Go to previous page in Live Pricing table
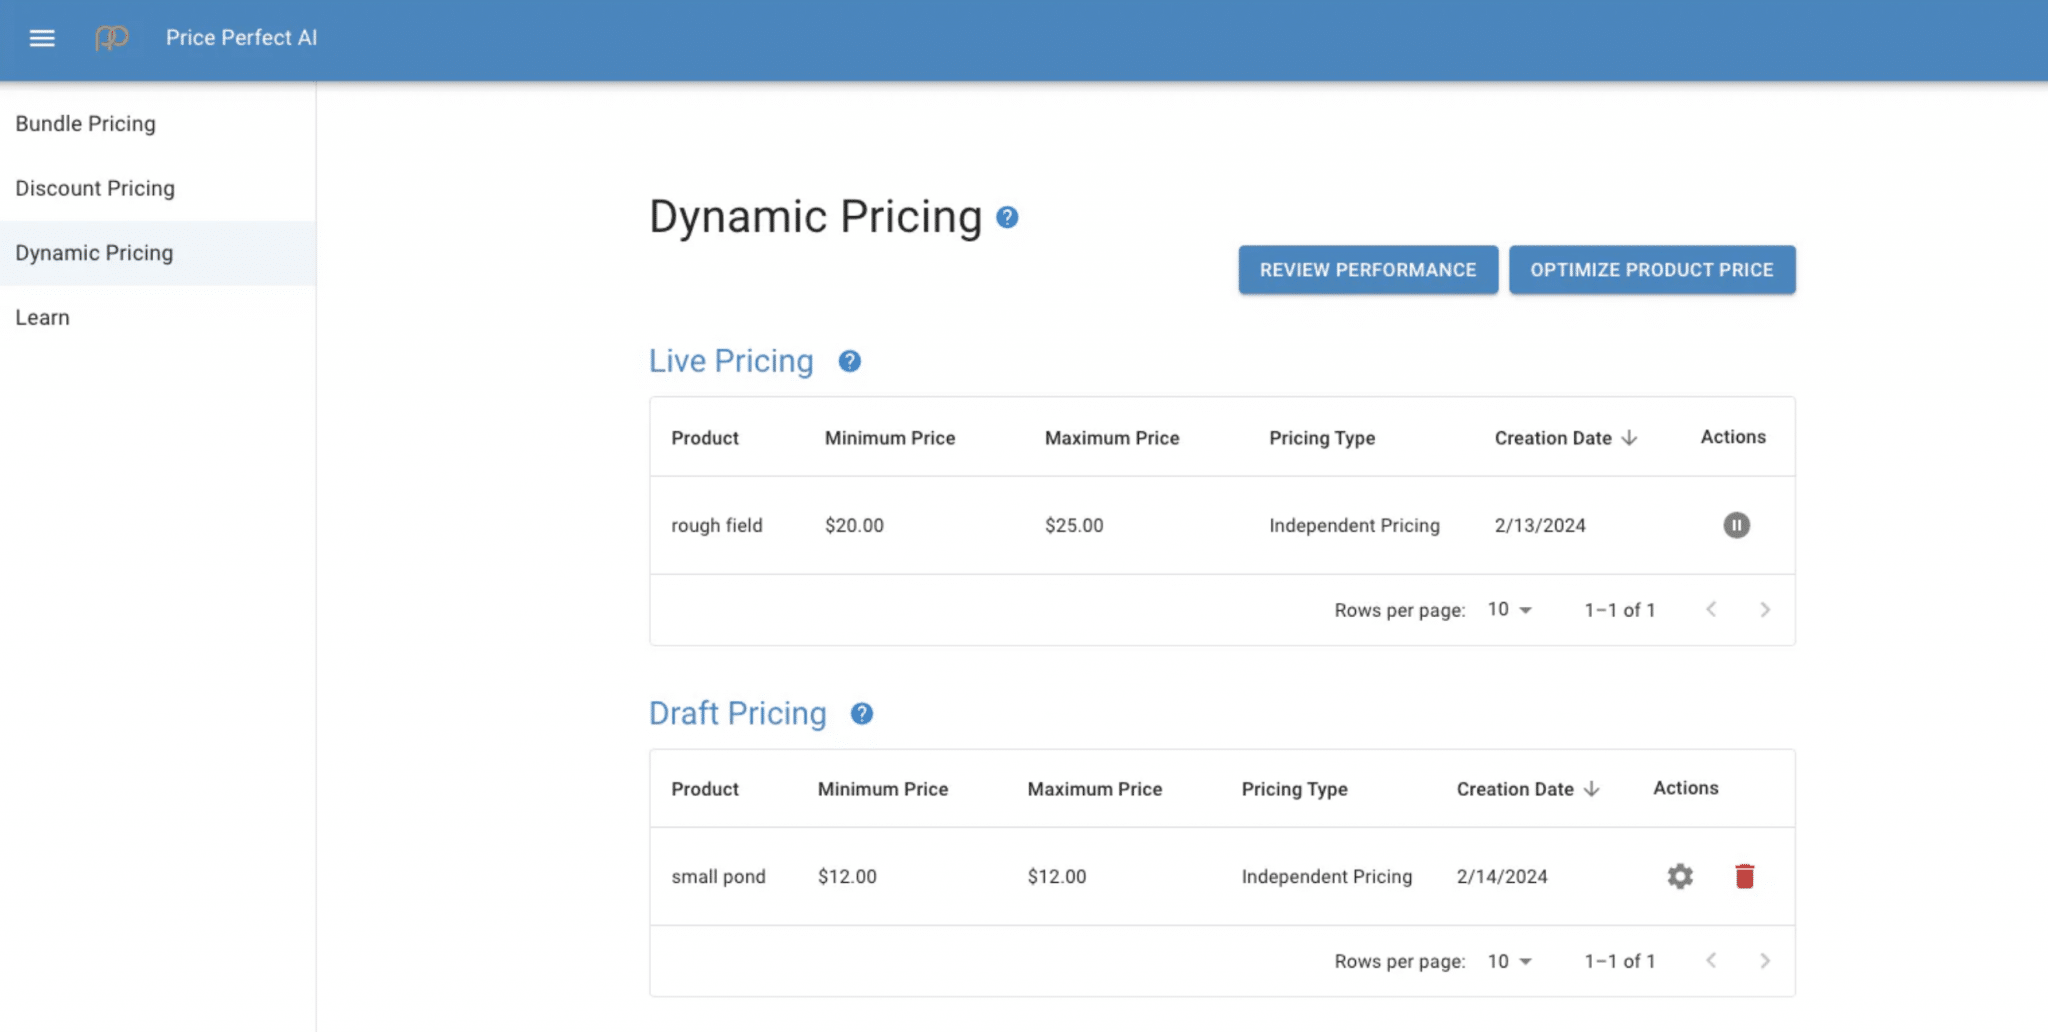Image resolution: width=2048 pixels, height=1032 pixels. pos(1711,609)
